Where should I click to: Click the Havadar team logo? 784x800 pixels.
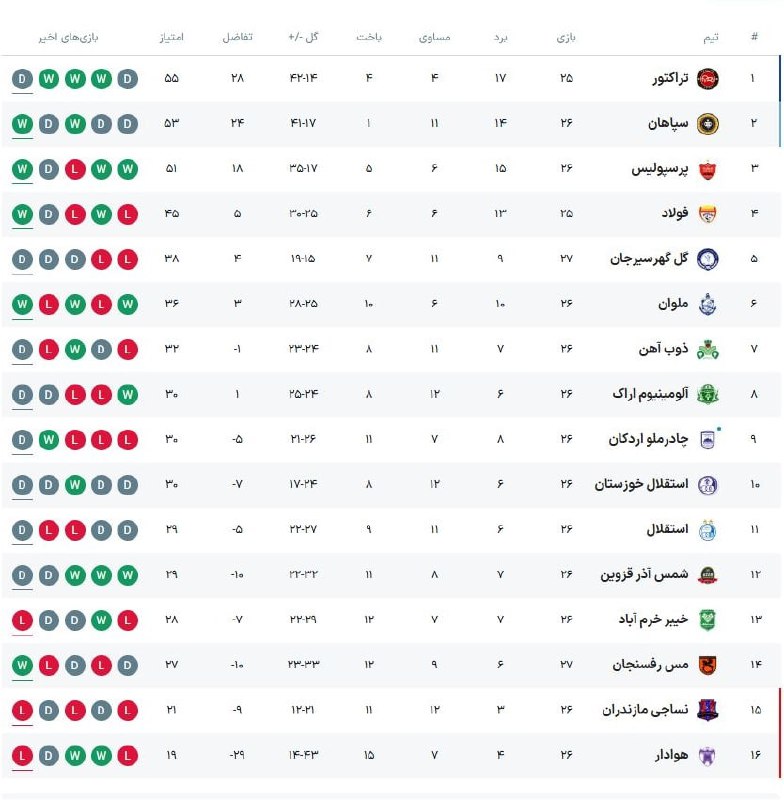pyautogui.click(x=707, y=754)
